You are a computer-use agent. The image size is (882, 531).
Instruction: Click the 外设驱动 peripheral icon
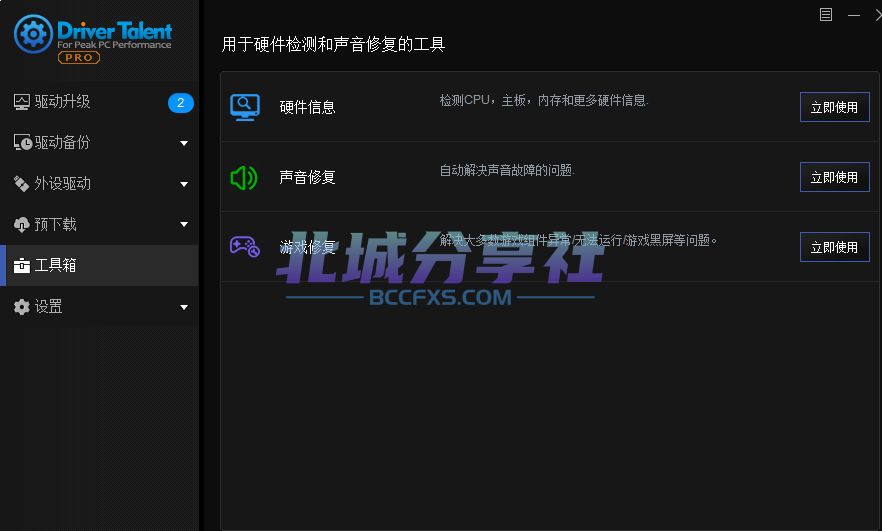pyautogui.click(x=22, y=184)
